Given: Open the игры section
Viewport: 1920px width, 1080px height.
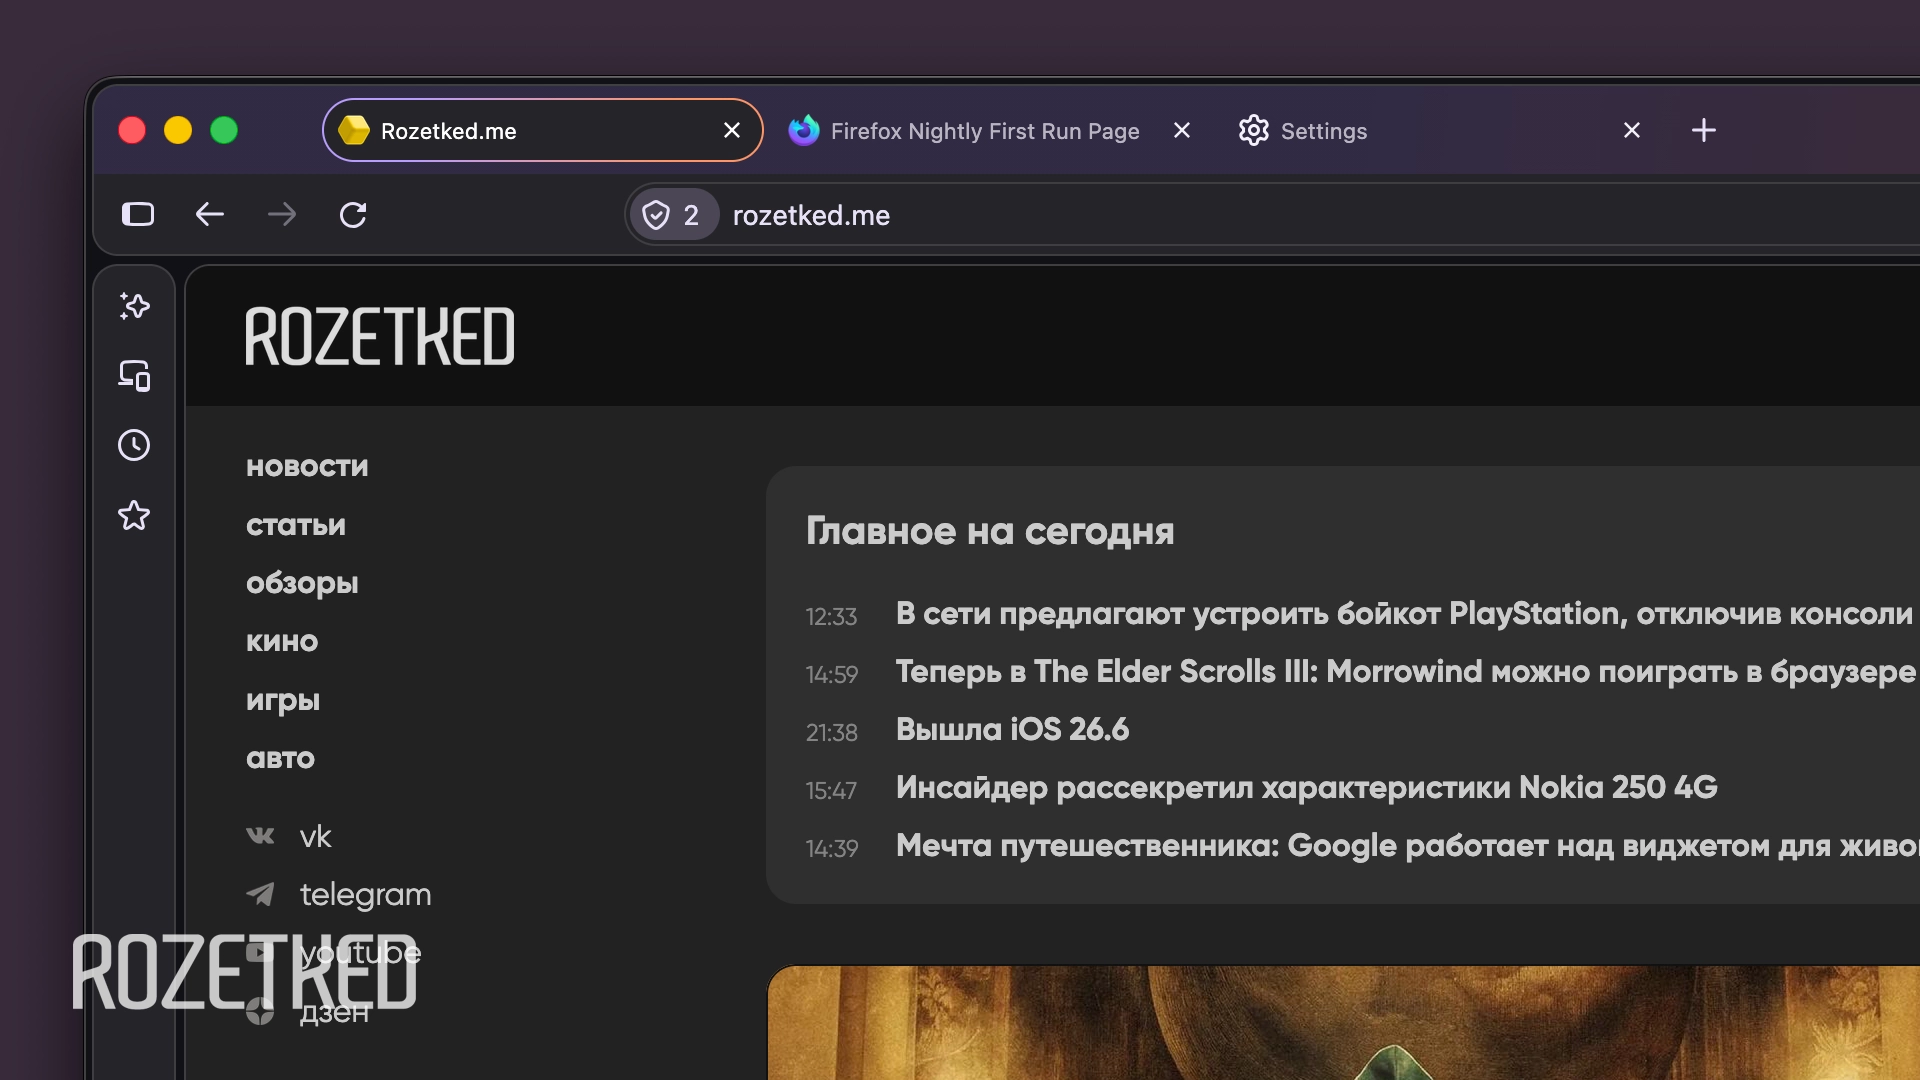Looking at the screenshot, I should (283, 700).
